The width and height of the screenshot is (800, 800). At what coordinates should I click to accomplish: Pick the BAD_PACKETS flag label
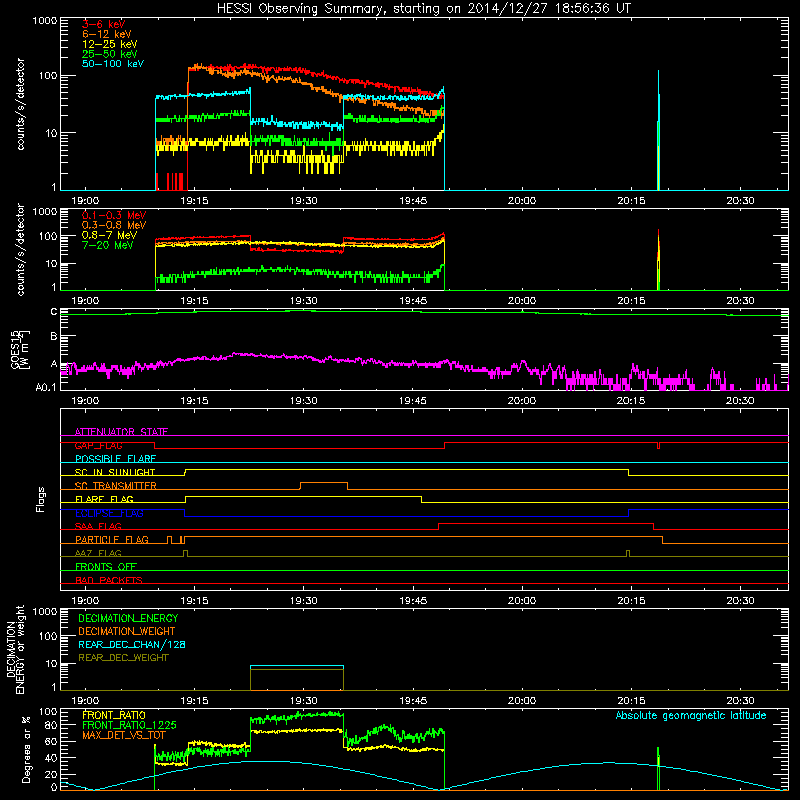(109, 580)
